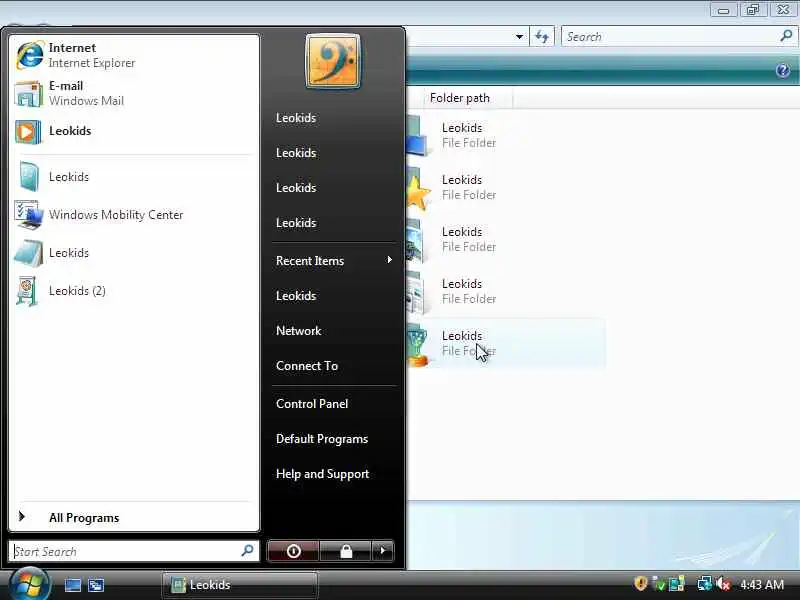The image size is (800, 600).
Task: Open address bar dropdown arrow
Action: click(x=519, y=37)
